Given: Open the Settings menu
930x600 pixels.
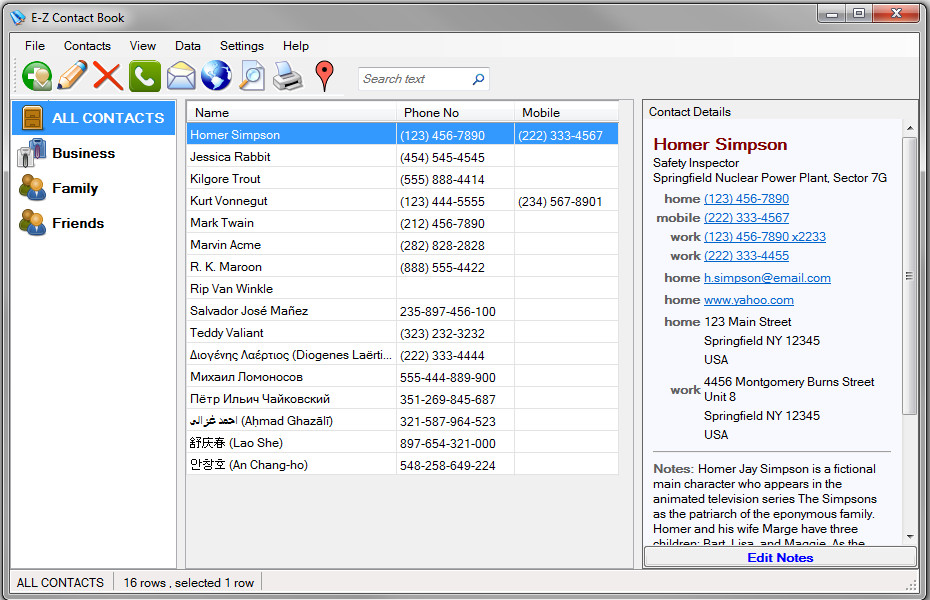Looking at the screenshot, I should click(x=241, y=46).
